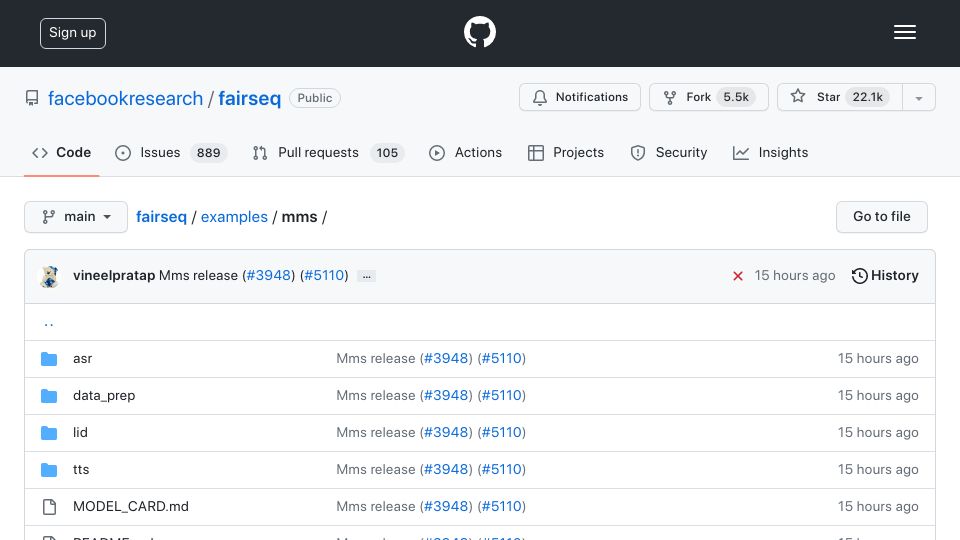Fork the repository with Fork button

tap(708, 97)
